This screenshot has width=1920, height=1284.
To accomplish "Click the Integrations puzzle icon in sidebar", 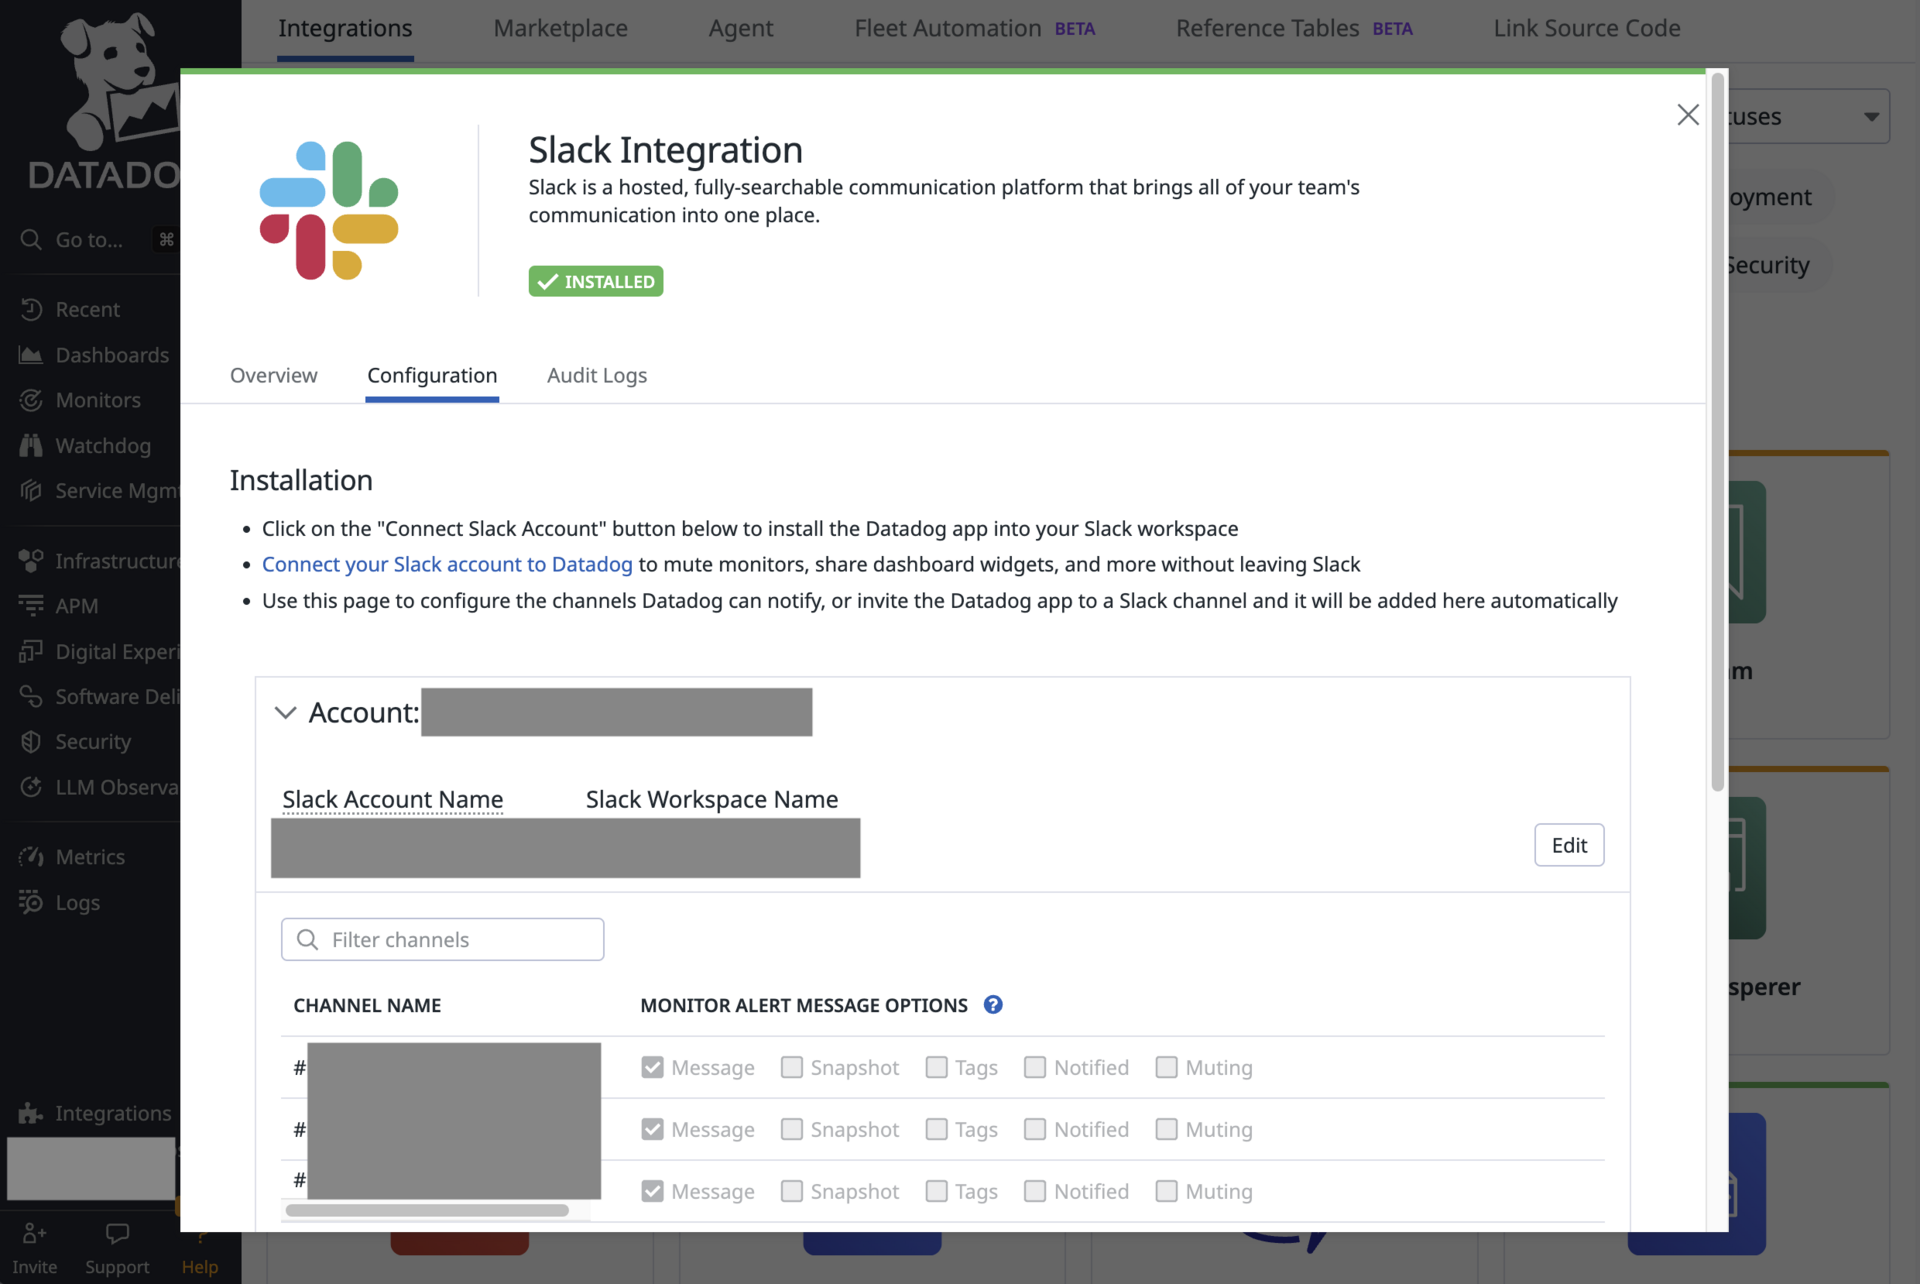I will tap(31, 1113).
